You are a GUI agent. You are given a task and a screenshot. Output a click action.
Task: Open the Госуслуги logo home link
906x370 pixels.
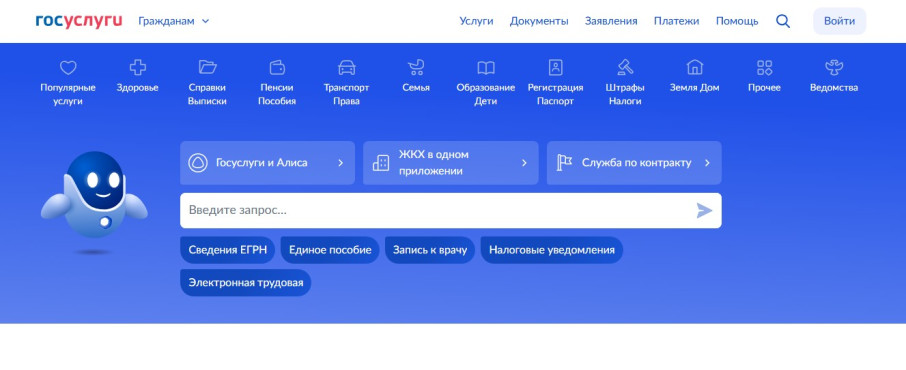coord(79,21)
